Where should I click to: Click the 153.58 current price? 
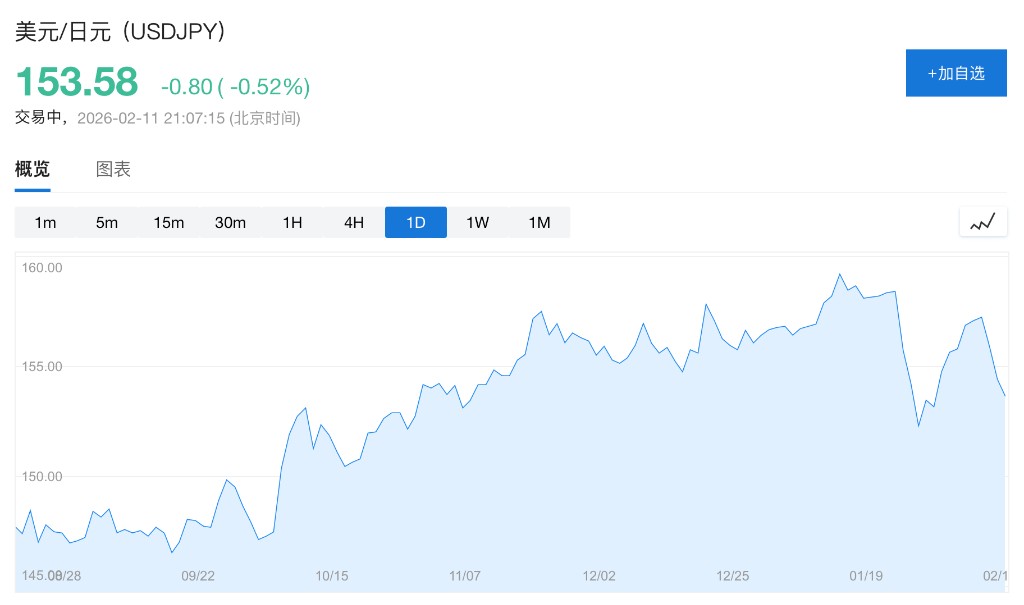pos(77,82)
